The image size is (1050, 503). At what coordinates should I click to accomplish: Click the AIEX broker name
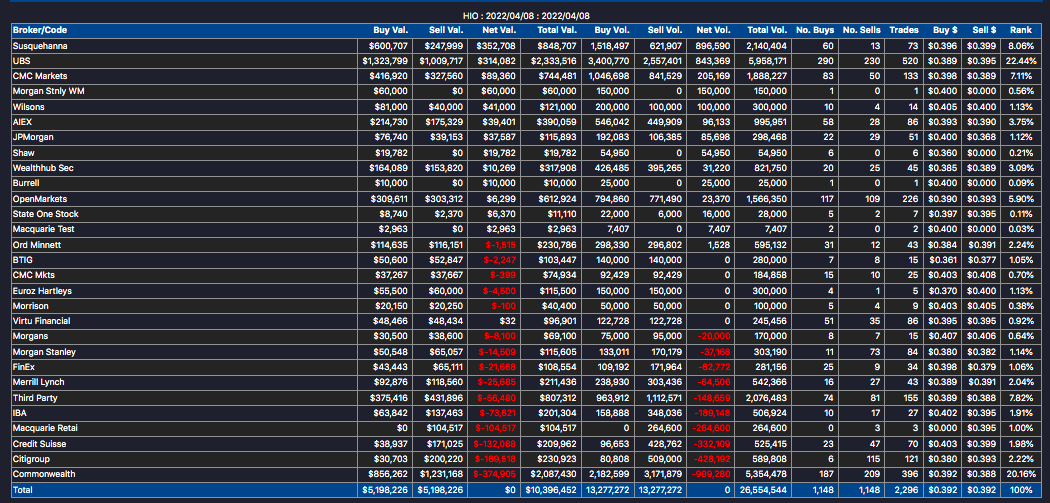[x=22, y=122]
